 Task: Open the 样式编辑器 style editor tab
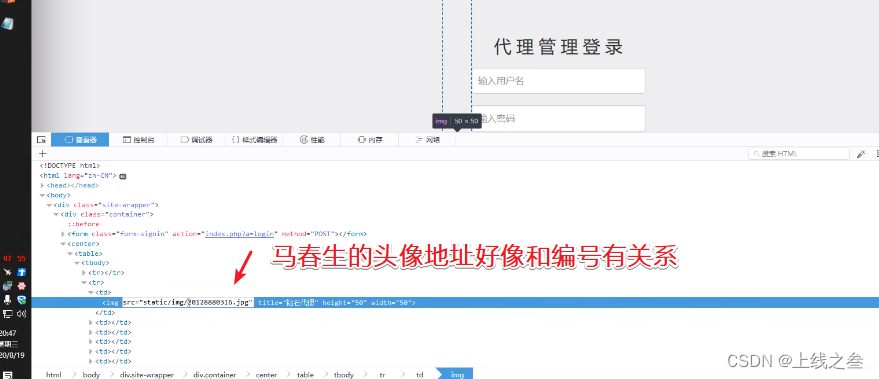(255, 140)
